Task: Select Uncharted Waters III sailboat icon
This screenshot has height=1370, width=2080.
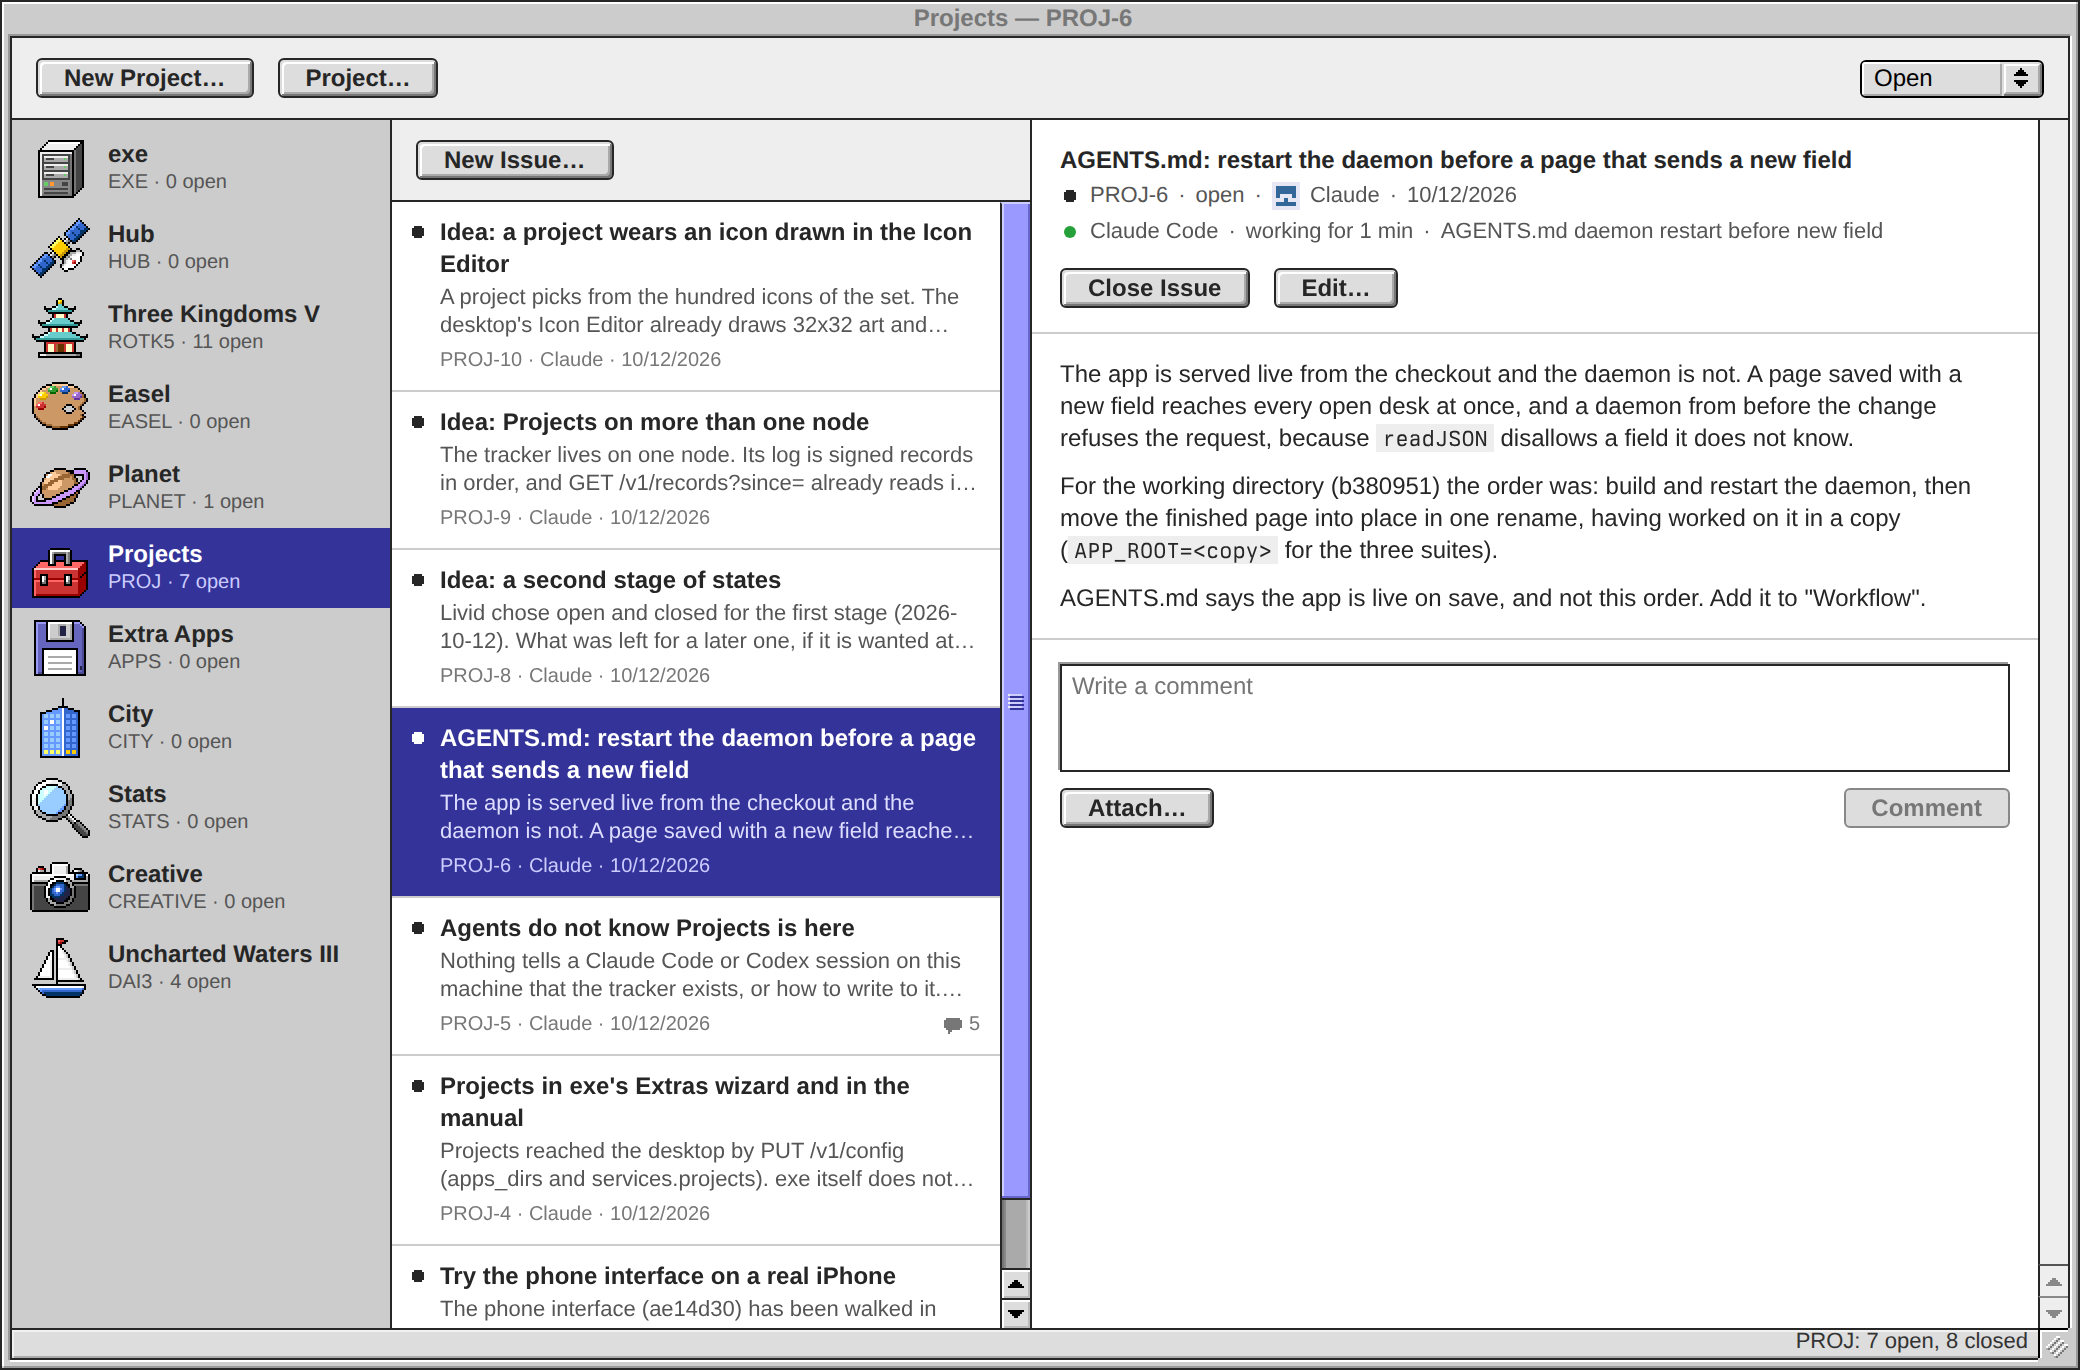Action: (60, 968)
